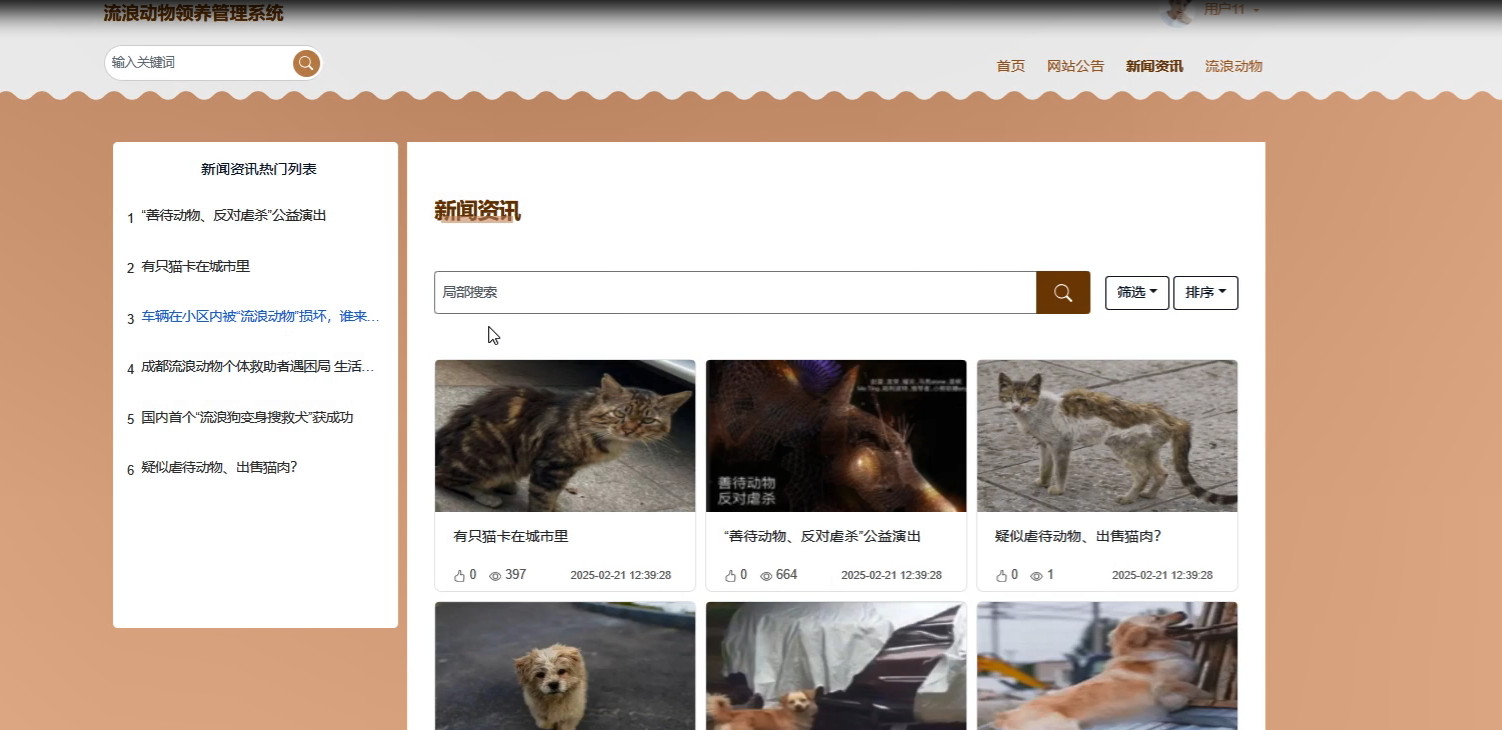The image size is (1502, 730).
Task: Open hot list item "善待动物、反对虐杀"公益演出
Action: coord(234,216)
